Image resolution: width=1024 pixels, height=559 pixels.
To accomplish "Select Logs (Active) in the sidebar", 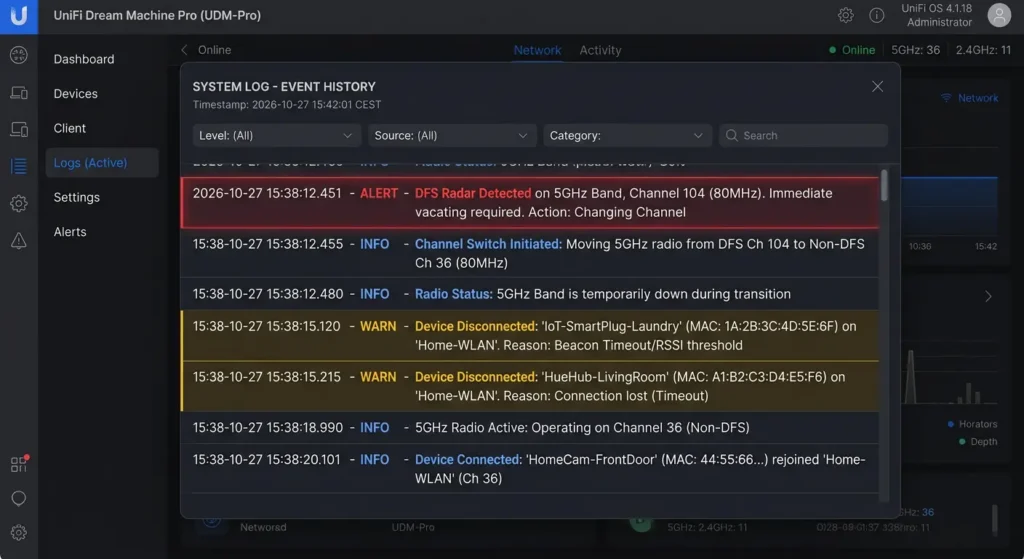I will click(102, 163).
